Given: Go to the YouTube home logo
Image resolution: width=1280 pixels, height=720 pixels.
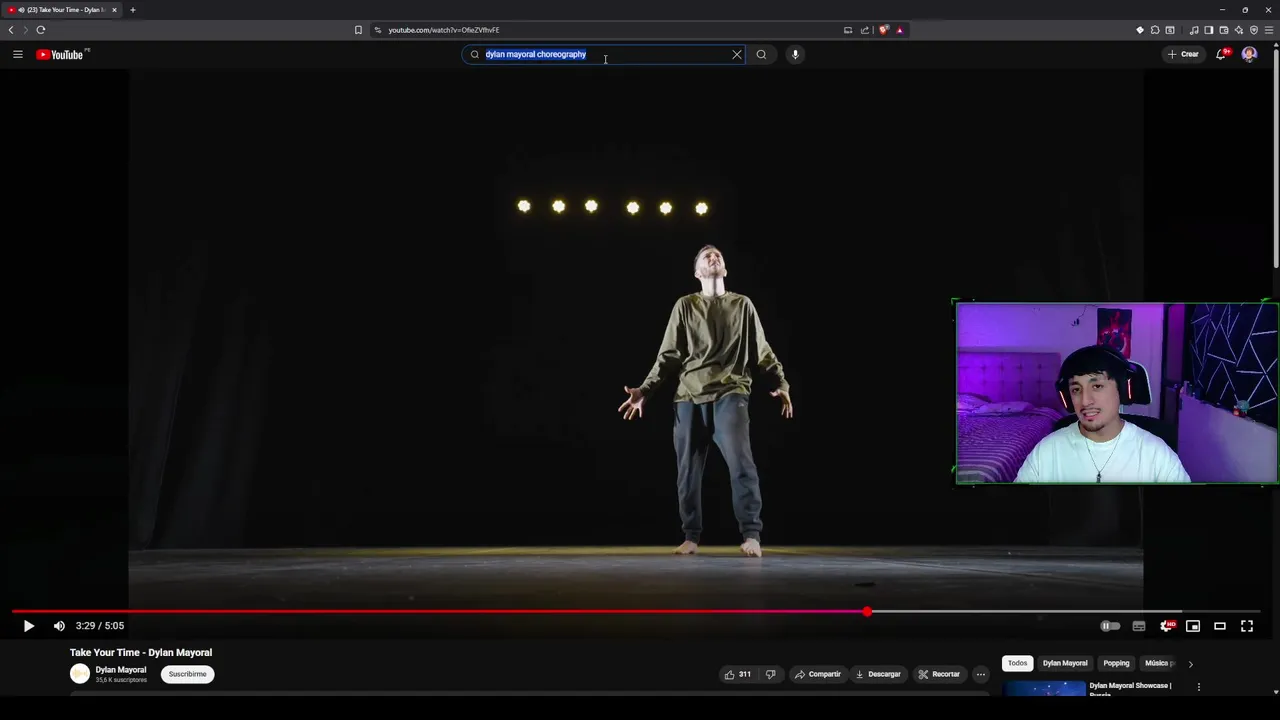Looking at the screenshot, I should click(60, 54).
